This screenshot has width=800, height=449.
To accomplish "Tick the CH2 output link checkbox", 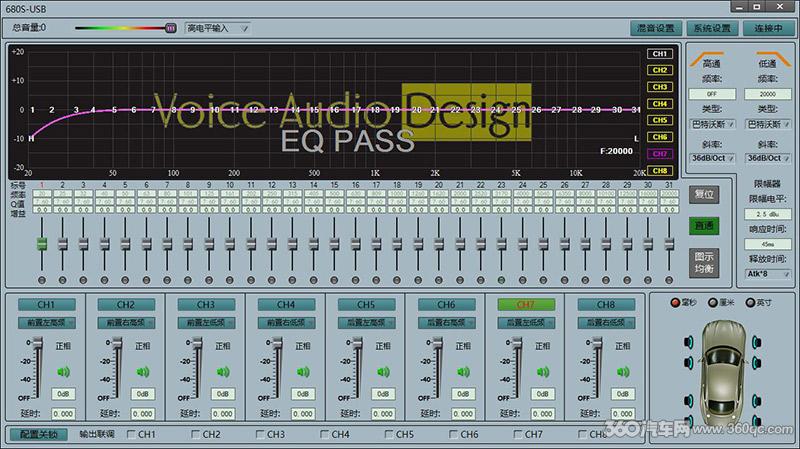I will 195,434.
